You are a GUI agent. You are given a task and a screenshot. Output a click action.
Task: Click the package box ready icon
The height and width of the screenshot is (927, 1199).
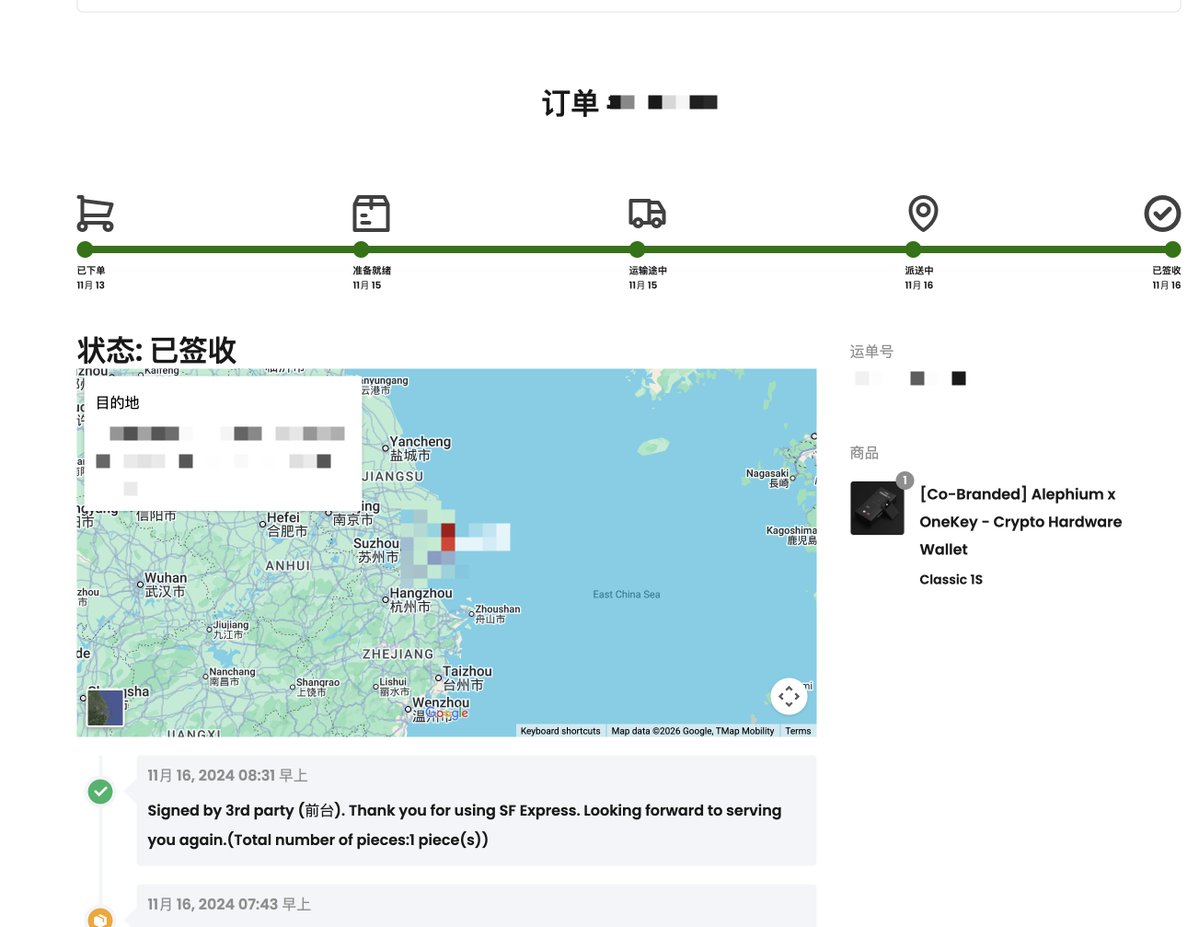pos(371,213)
